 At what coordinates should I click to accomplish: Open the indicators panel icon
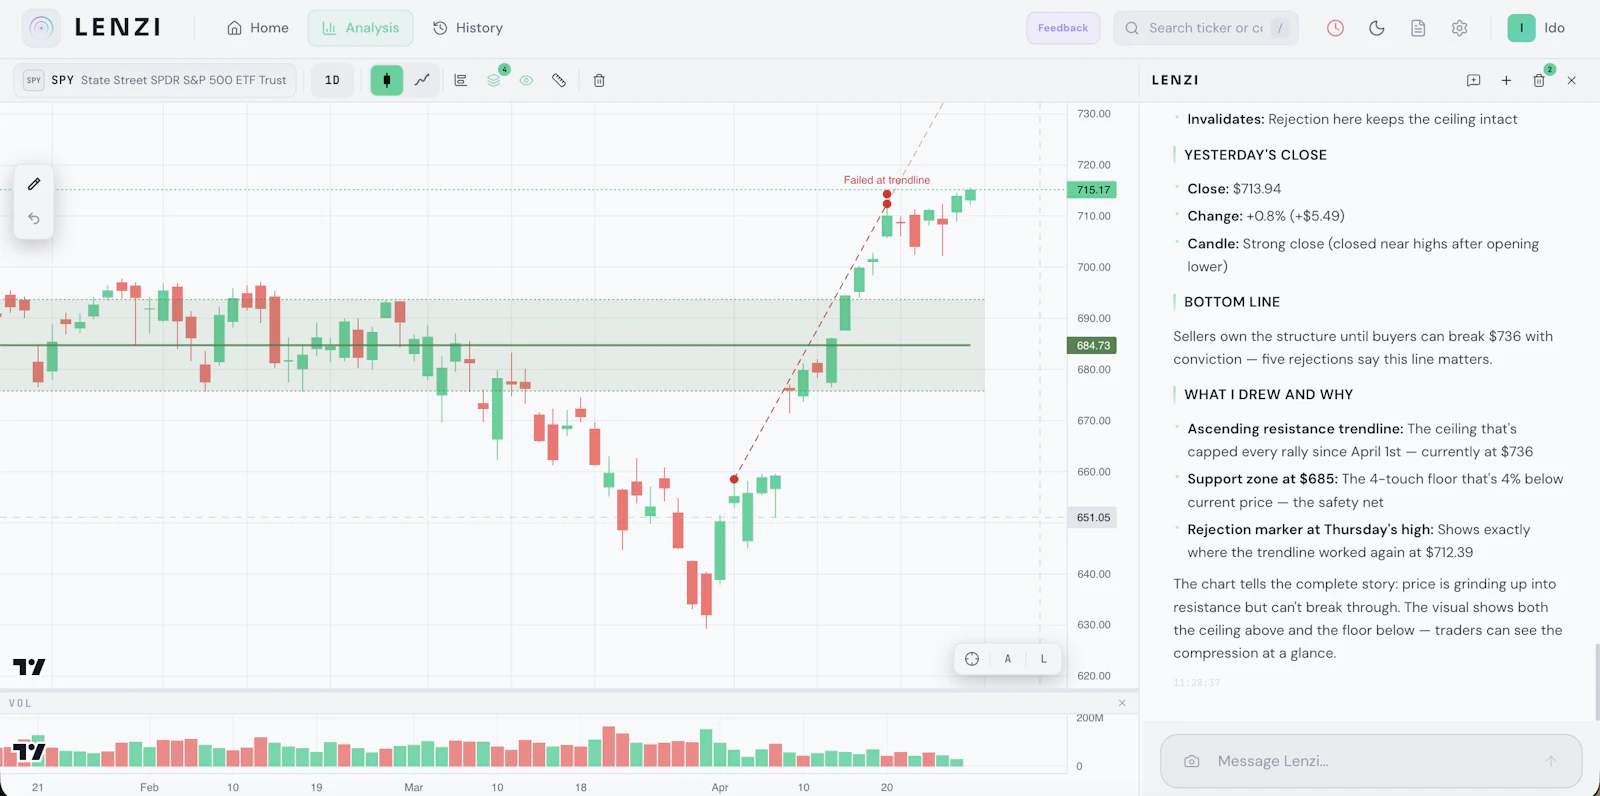[460, 80]
